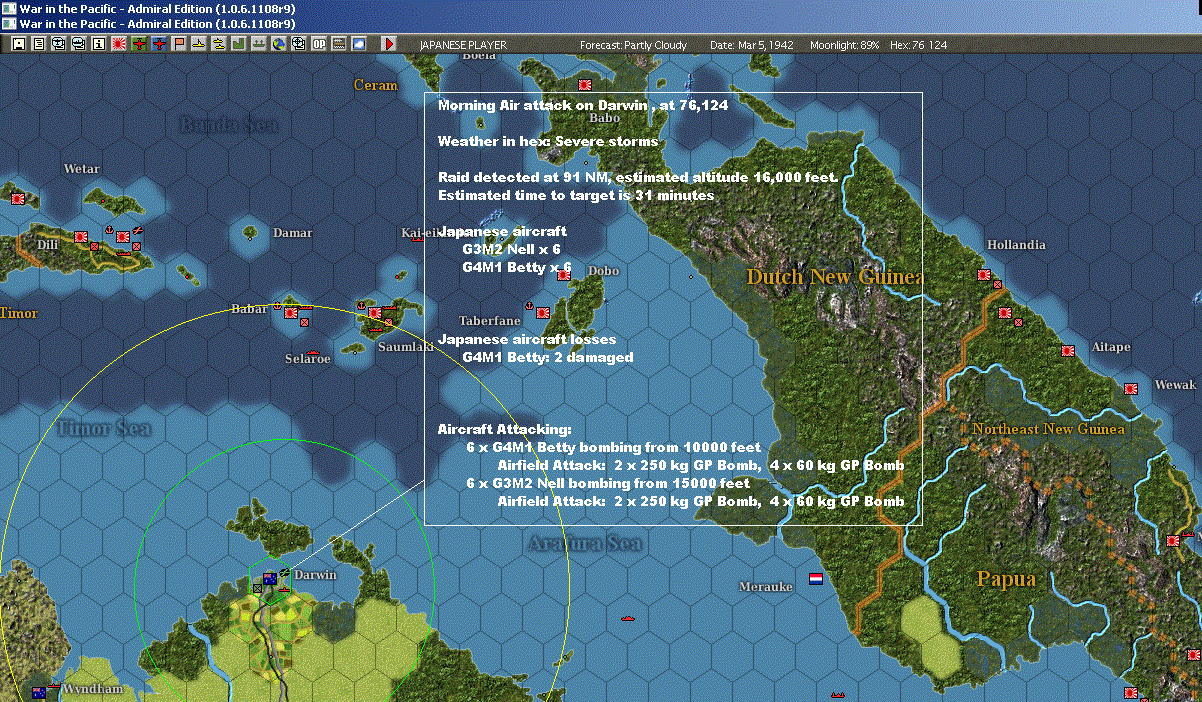Click the first 'War in the Pacific' title bar
Screen dimensions: 1202x702
[x=157, y=7]
